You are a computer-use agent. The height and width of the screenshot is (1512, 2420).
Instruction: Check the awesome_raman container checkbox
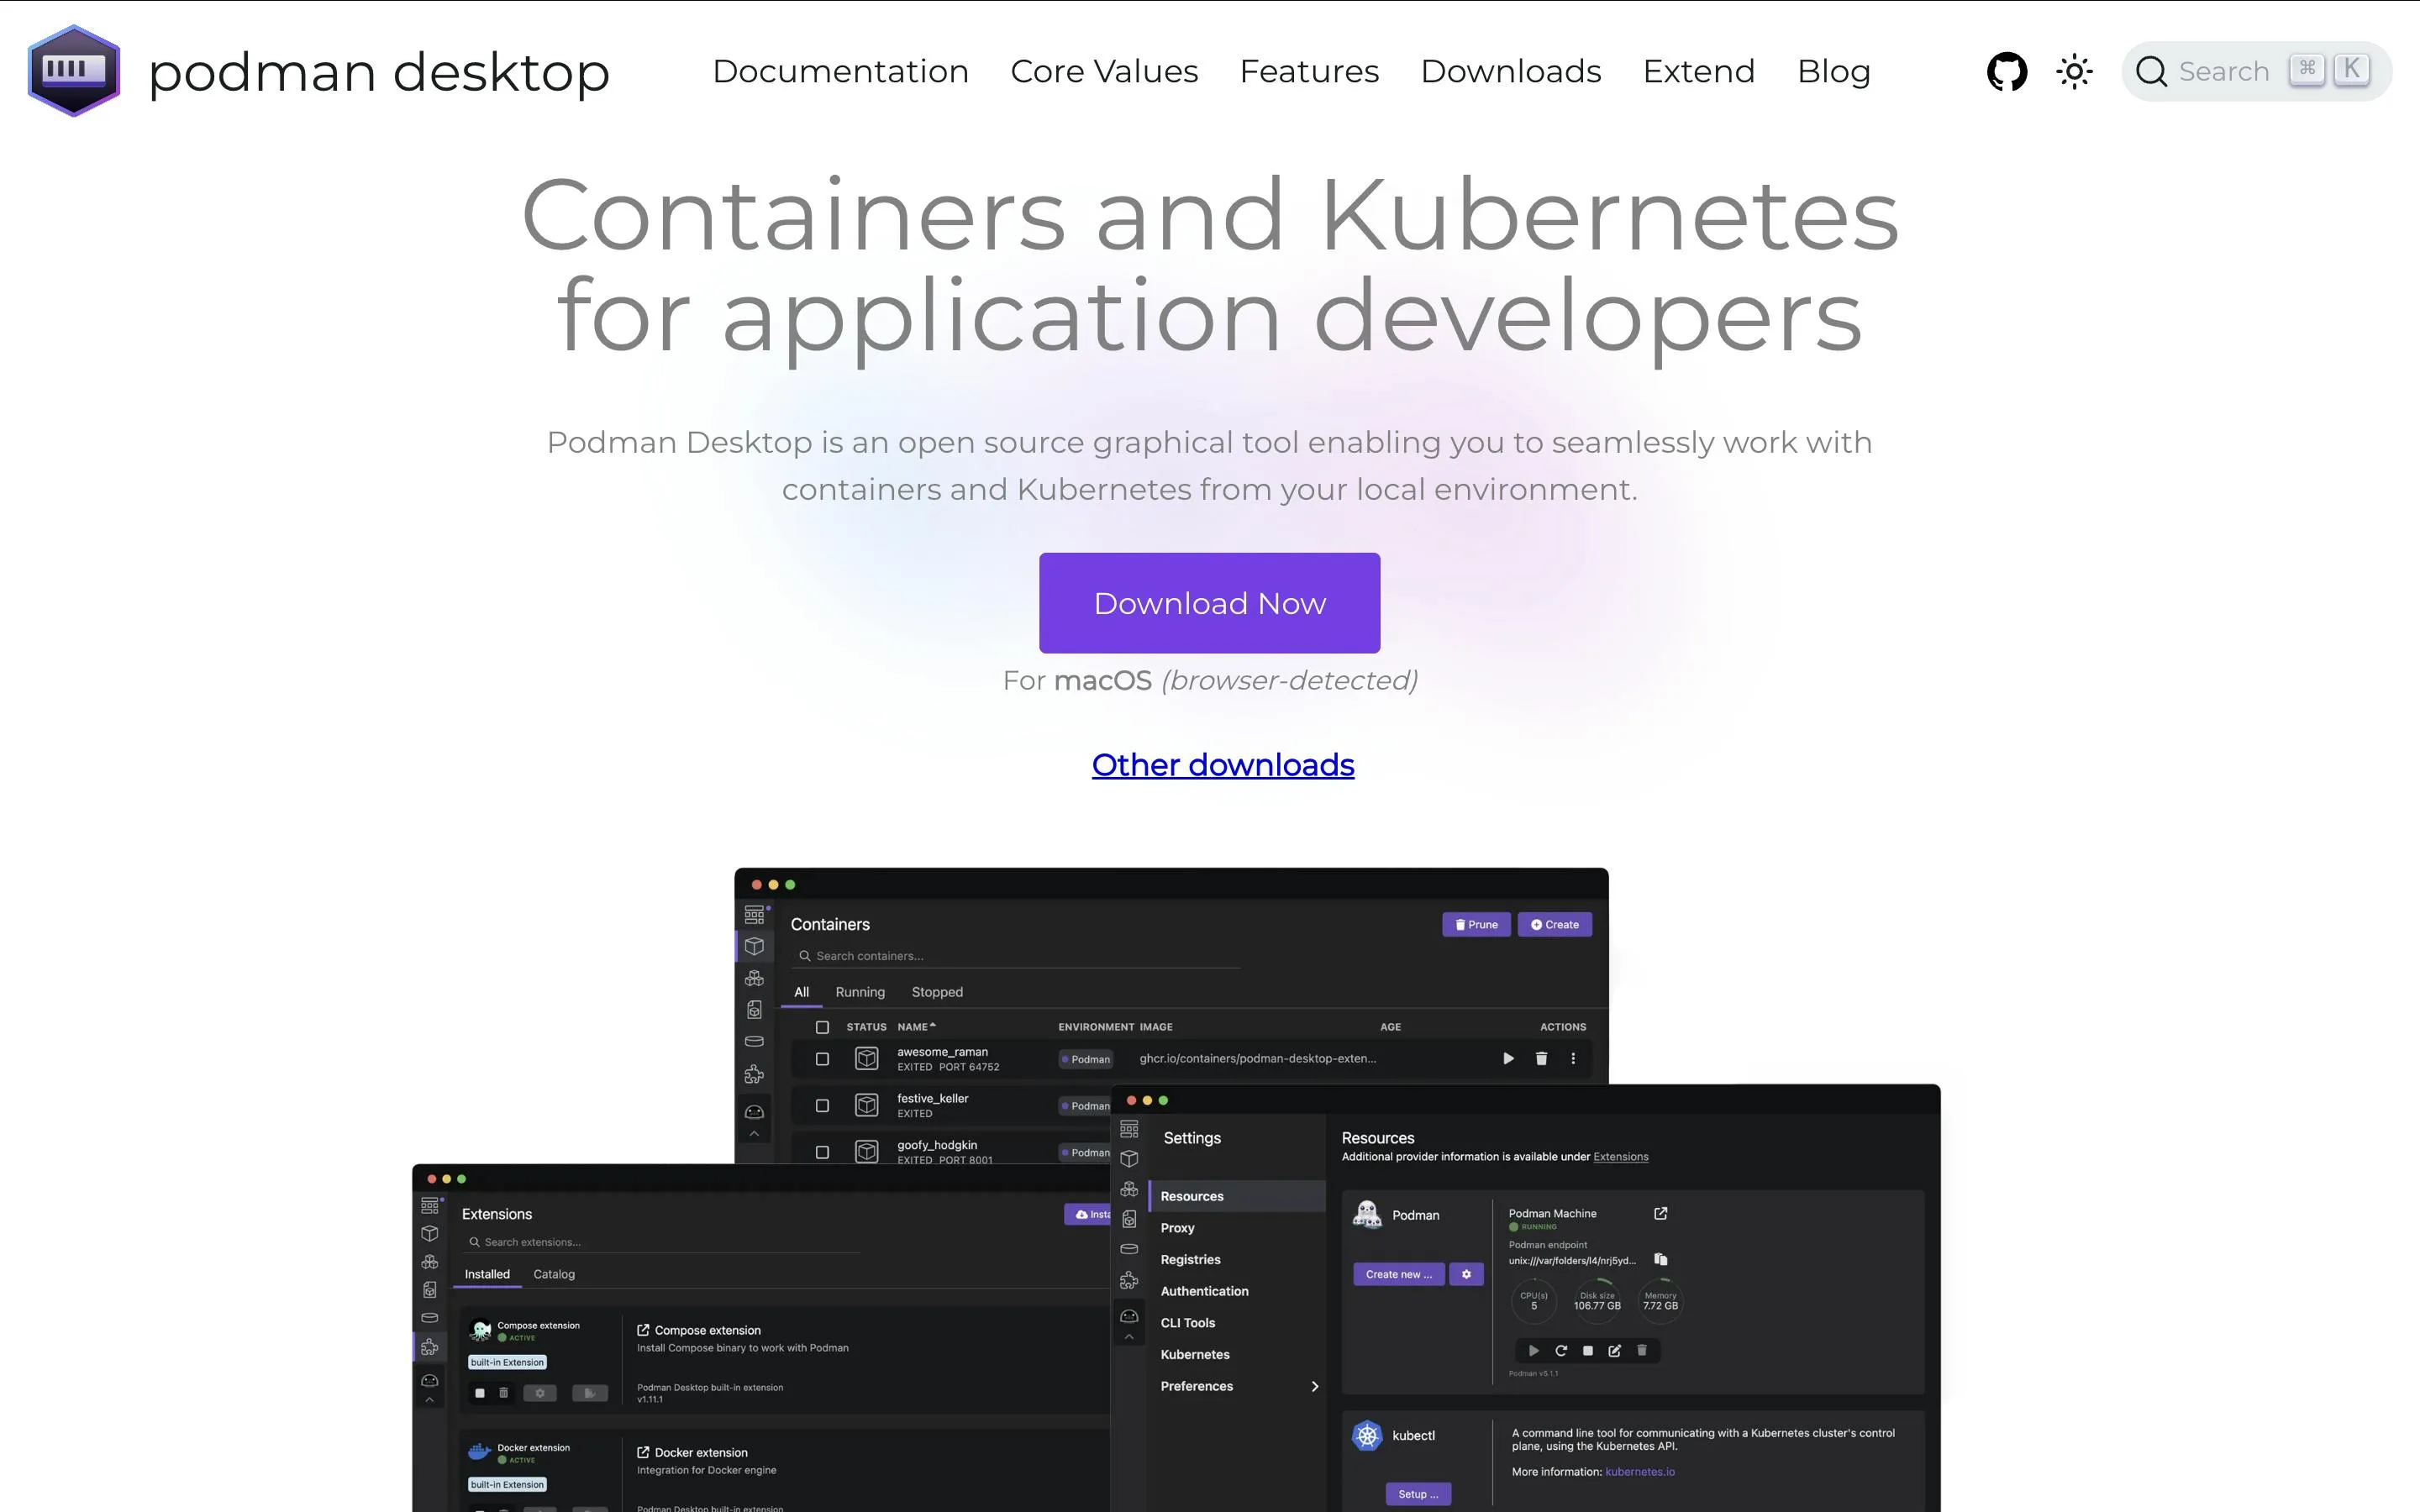[x=822, y=1058]
